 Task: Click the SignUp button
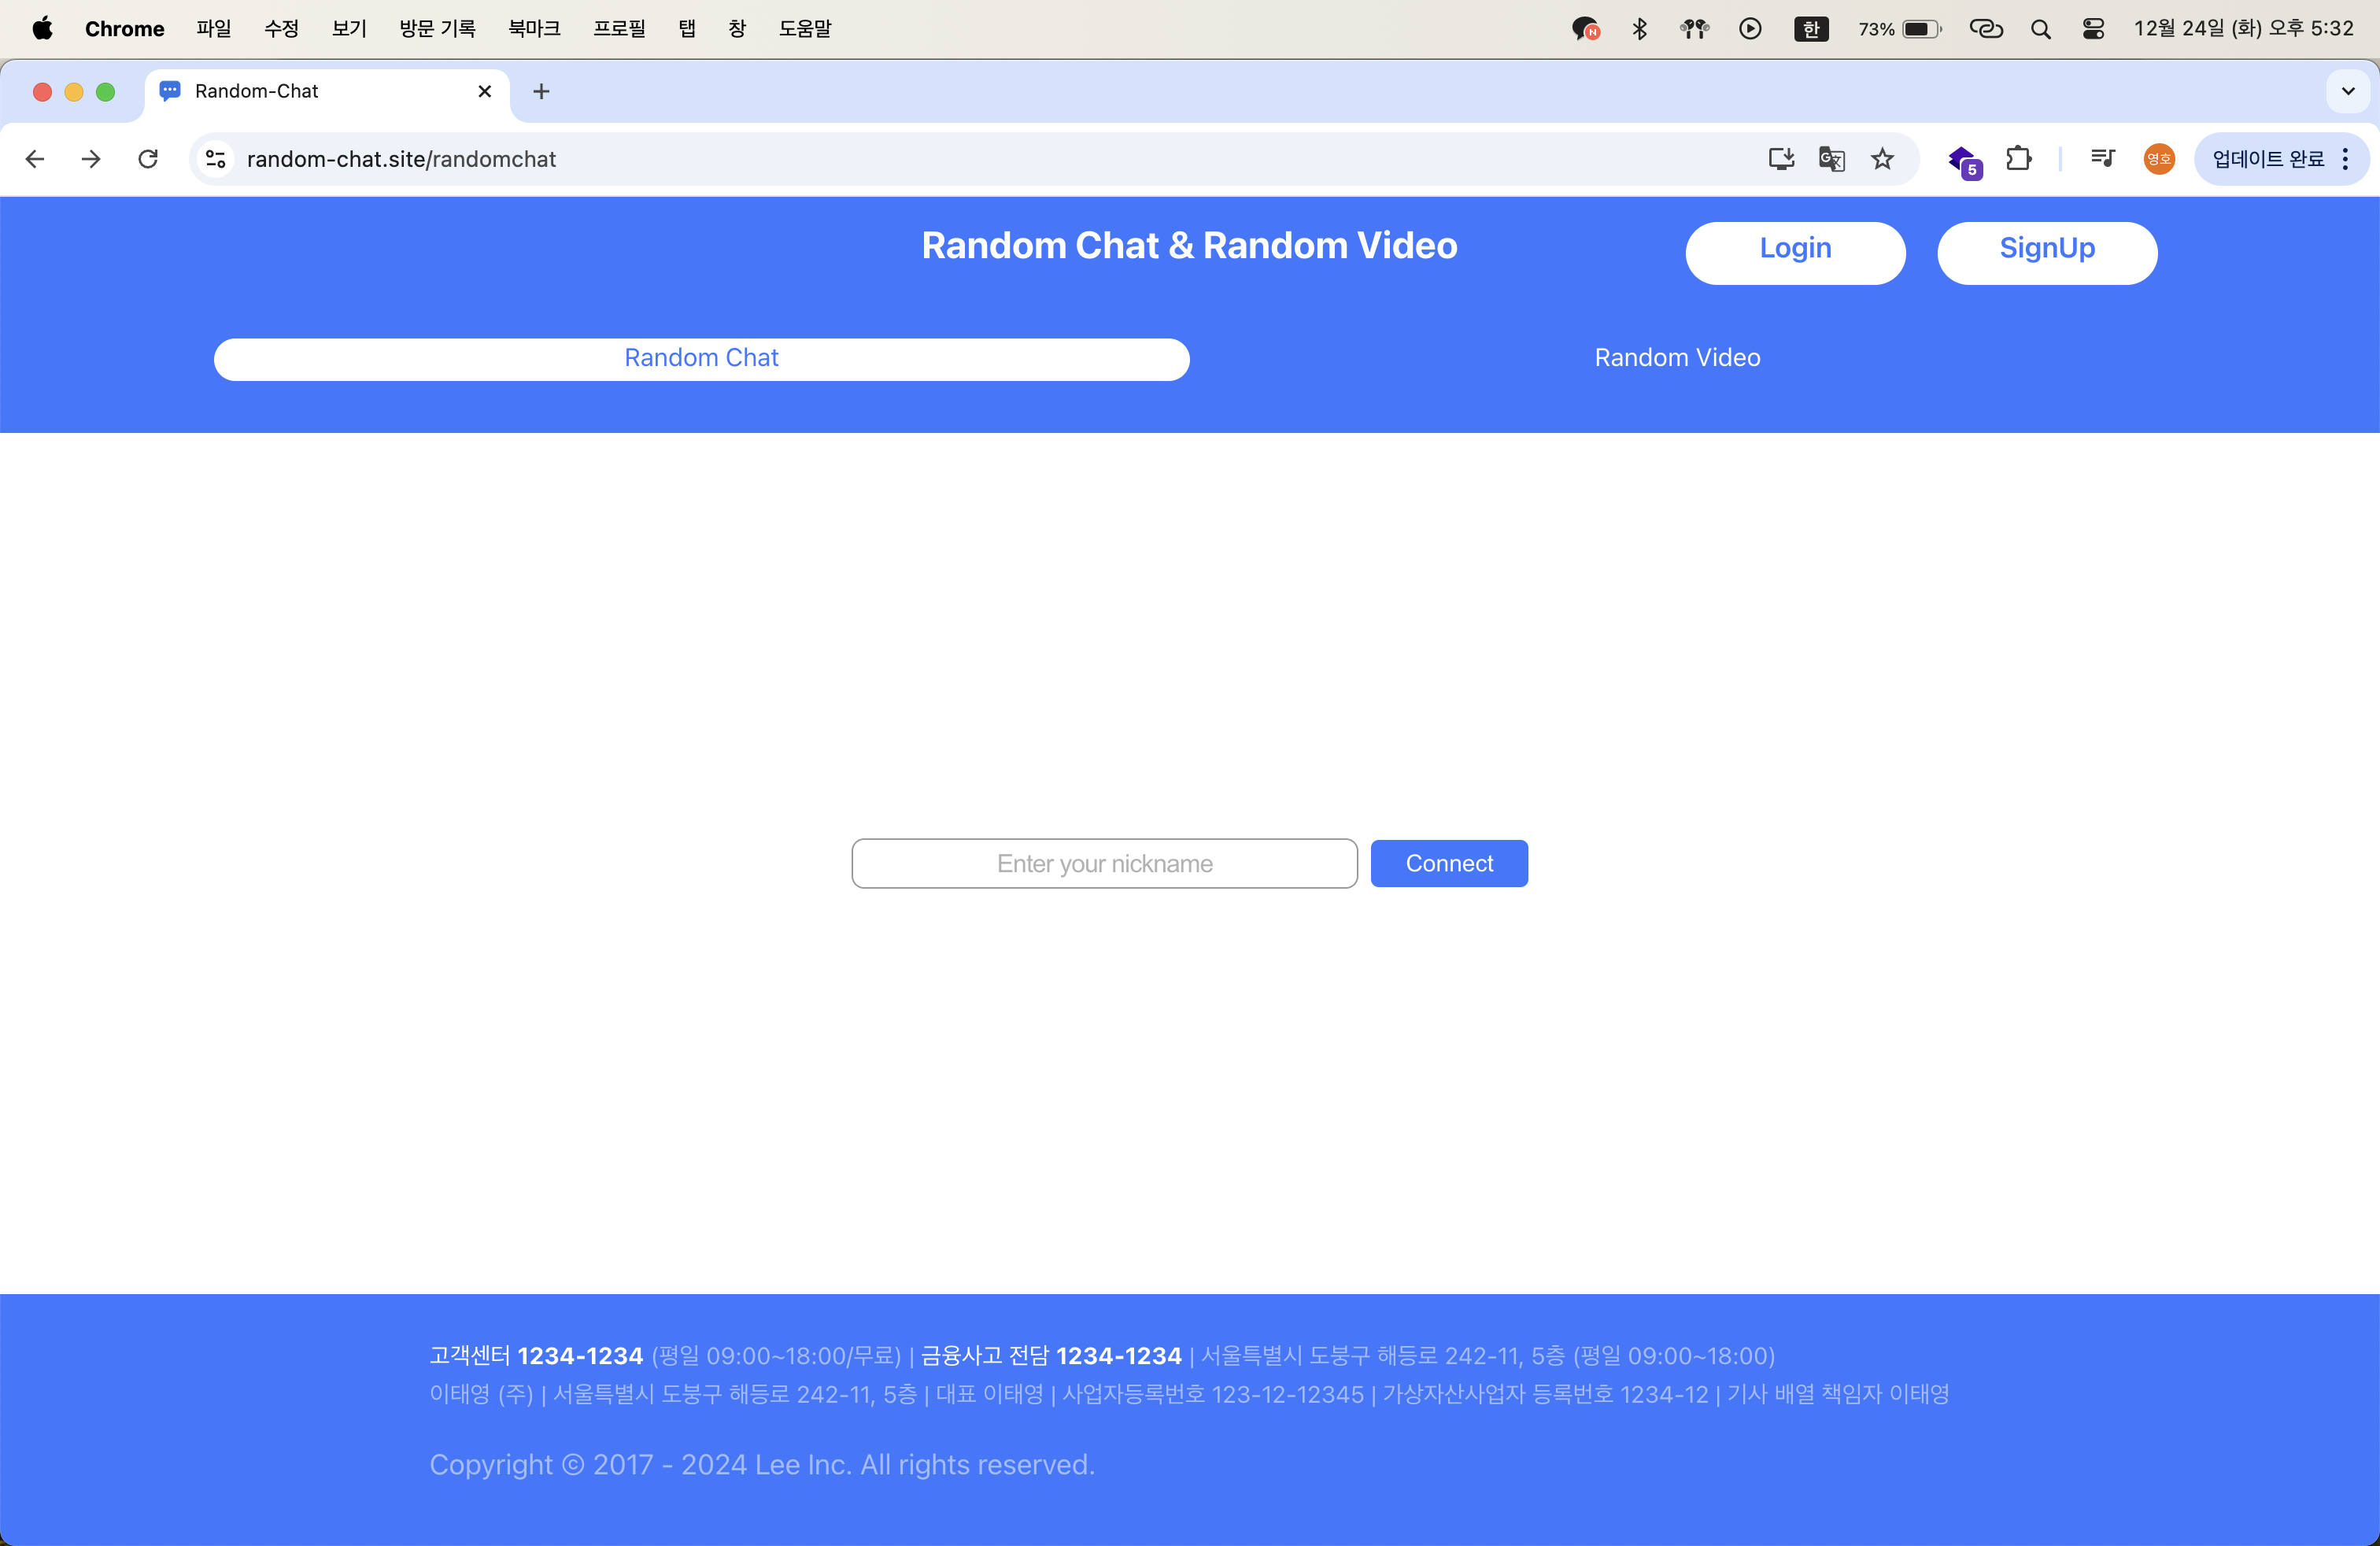(2047, 253)
